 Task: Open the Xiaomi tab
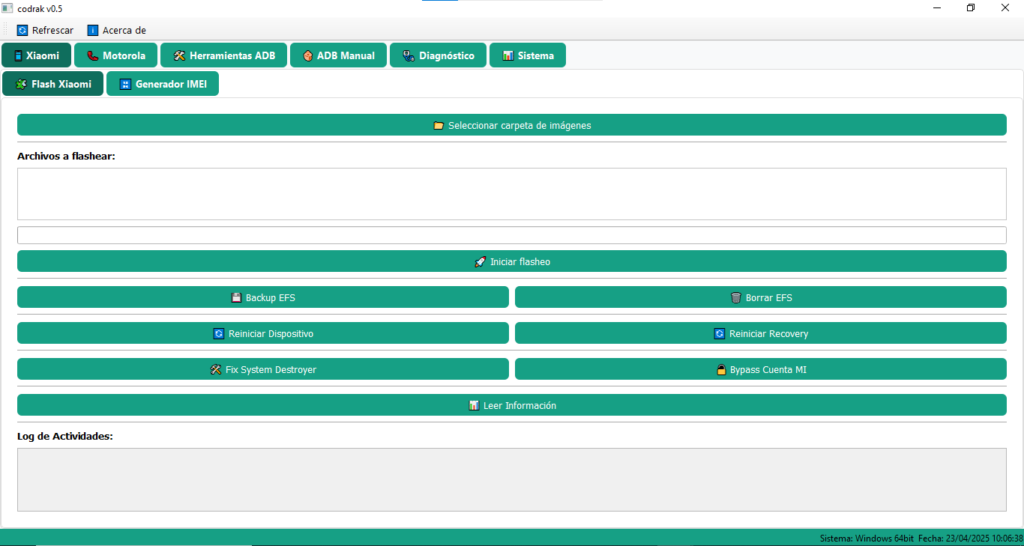pos(37,56)
